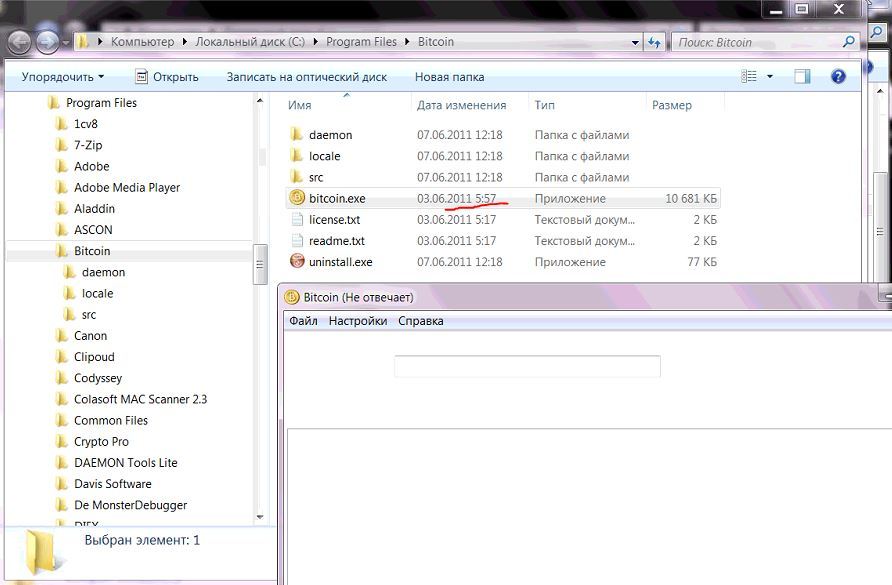Refresh the Bitcoin folder view
This screenshot has width=892, height=585.
click(654, 42)
